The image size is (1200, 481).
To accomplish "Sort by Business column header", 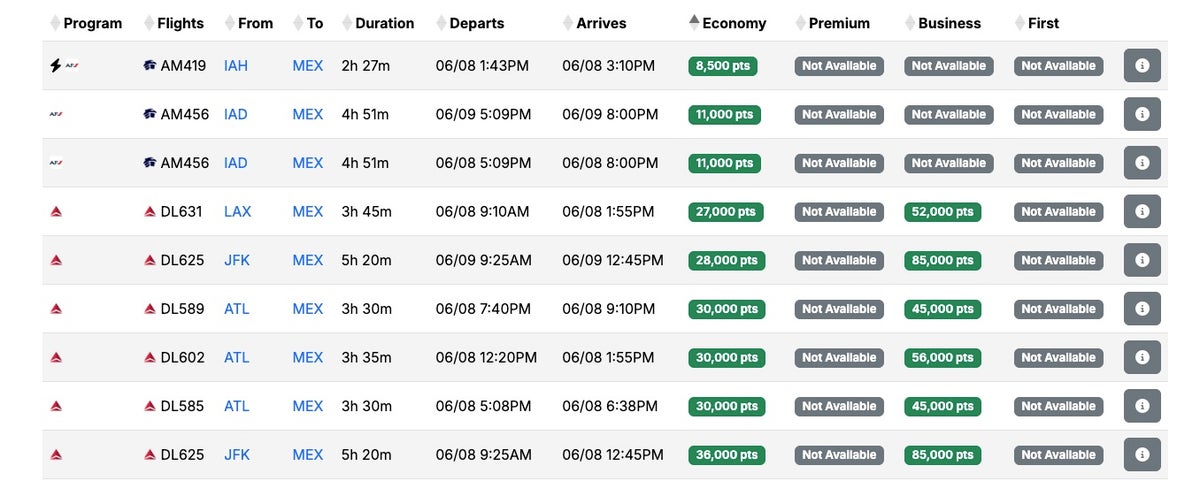I will pyautogui.click(x=947, y=23).
